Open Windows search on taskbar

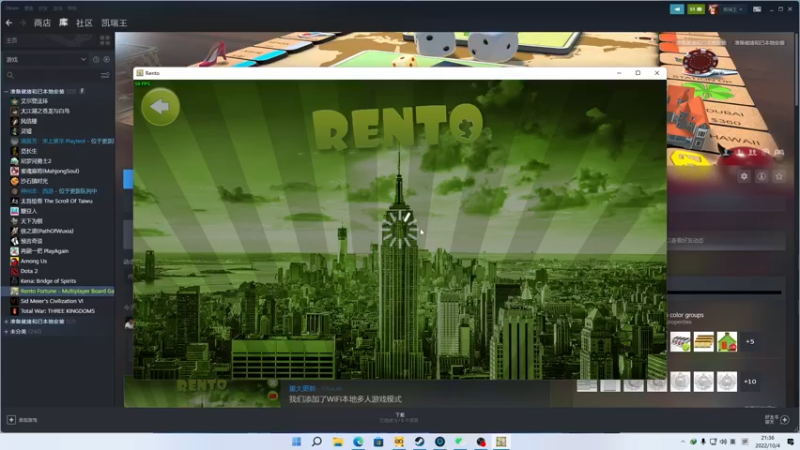point(317,441)
